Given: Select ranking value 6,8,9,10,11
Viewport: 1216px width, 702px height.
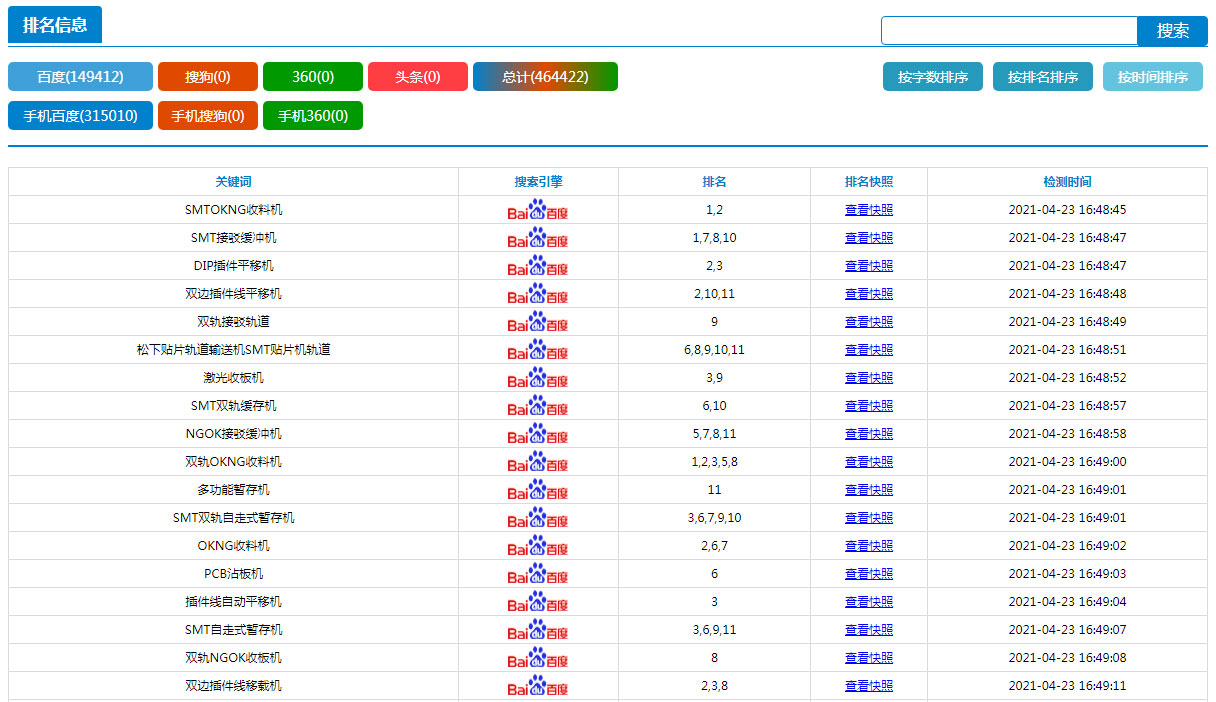Looking at the screenshot, I should point(714,350).
